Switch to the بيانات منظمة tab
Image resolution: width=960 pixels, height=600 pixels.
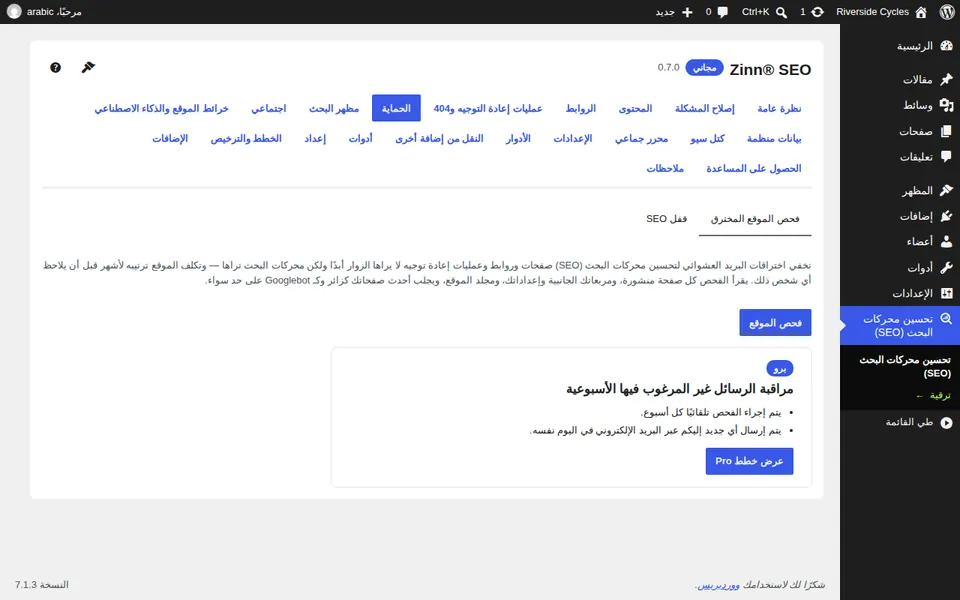click(774, 138)
